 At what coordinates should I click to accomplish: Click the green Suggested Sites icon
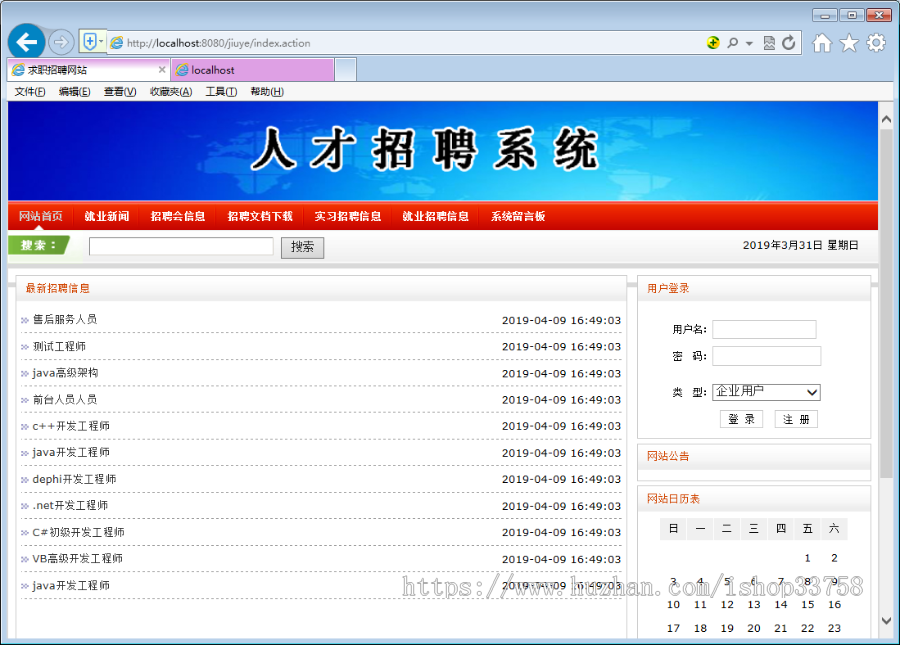713,43
